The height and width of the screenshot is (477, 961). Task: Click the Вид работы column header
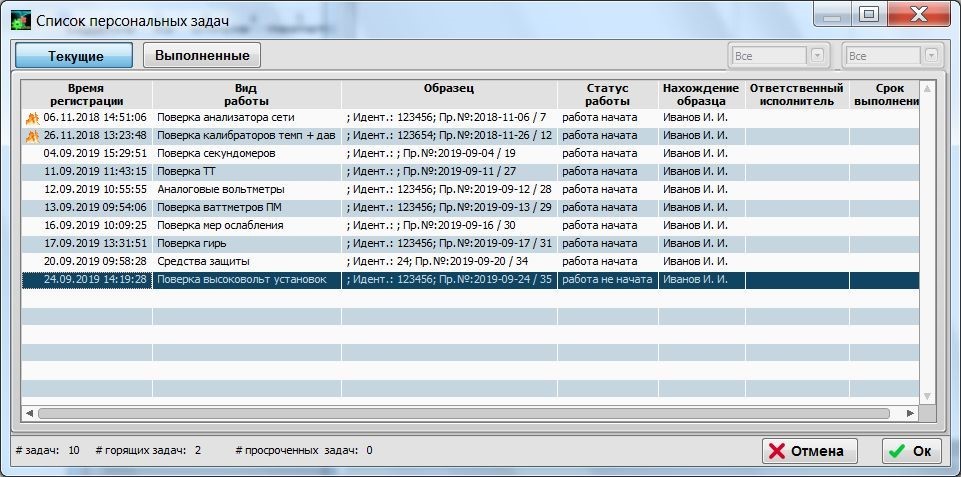pyautogui.click(x=246, y=94)
